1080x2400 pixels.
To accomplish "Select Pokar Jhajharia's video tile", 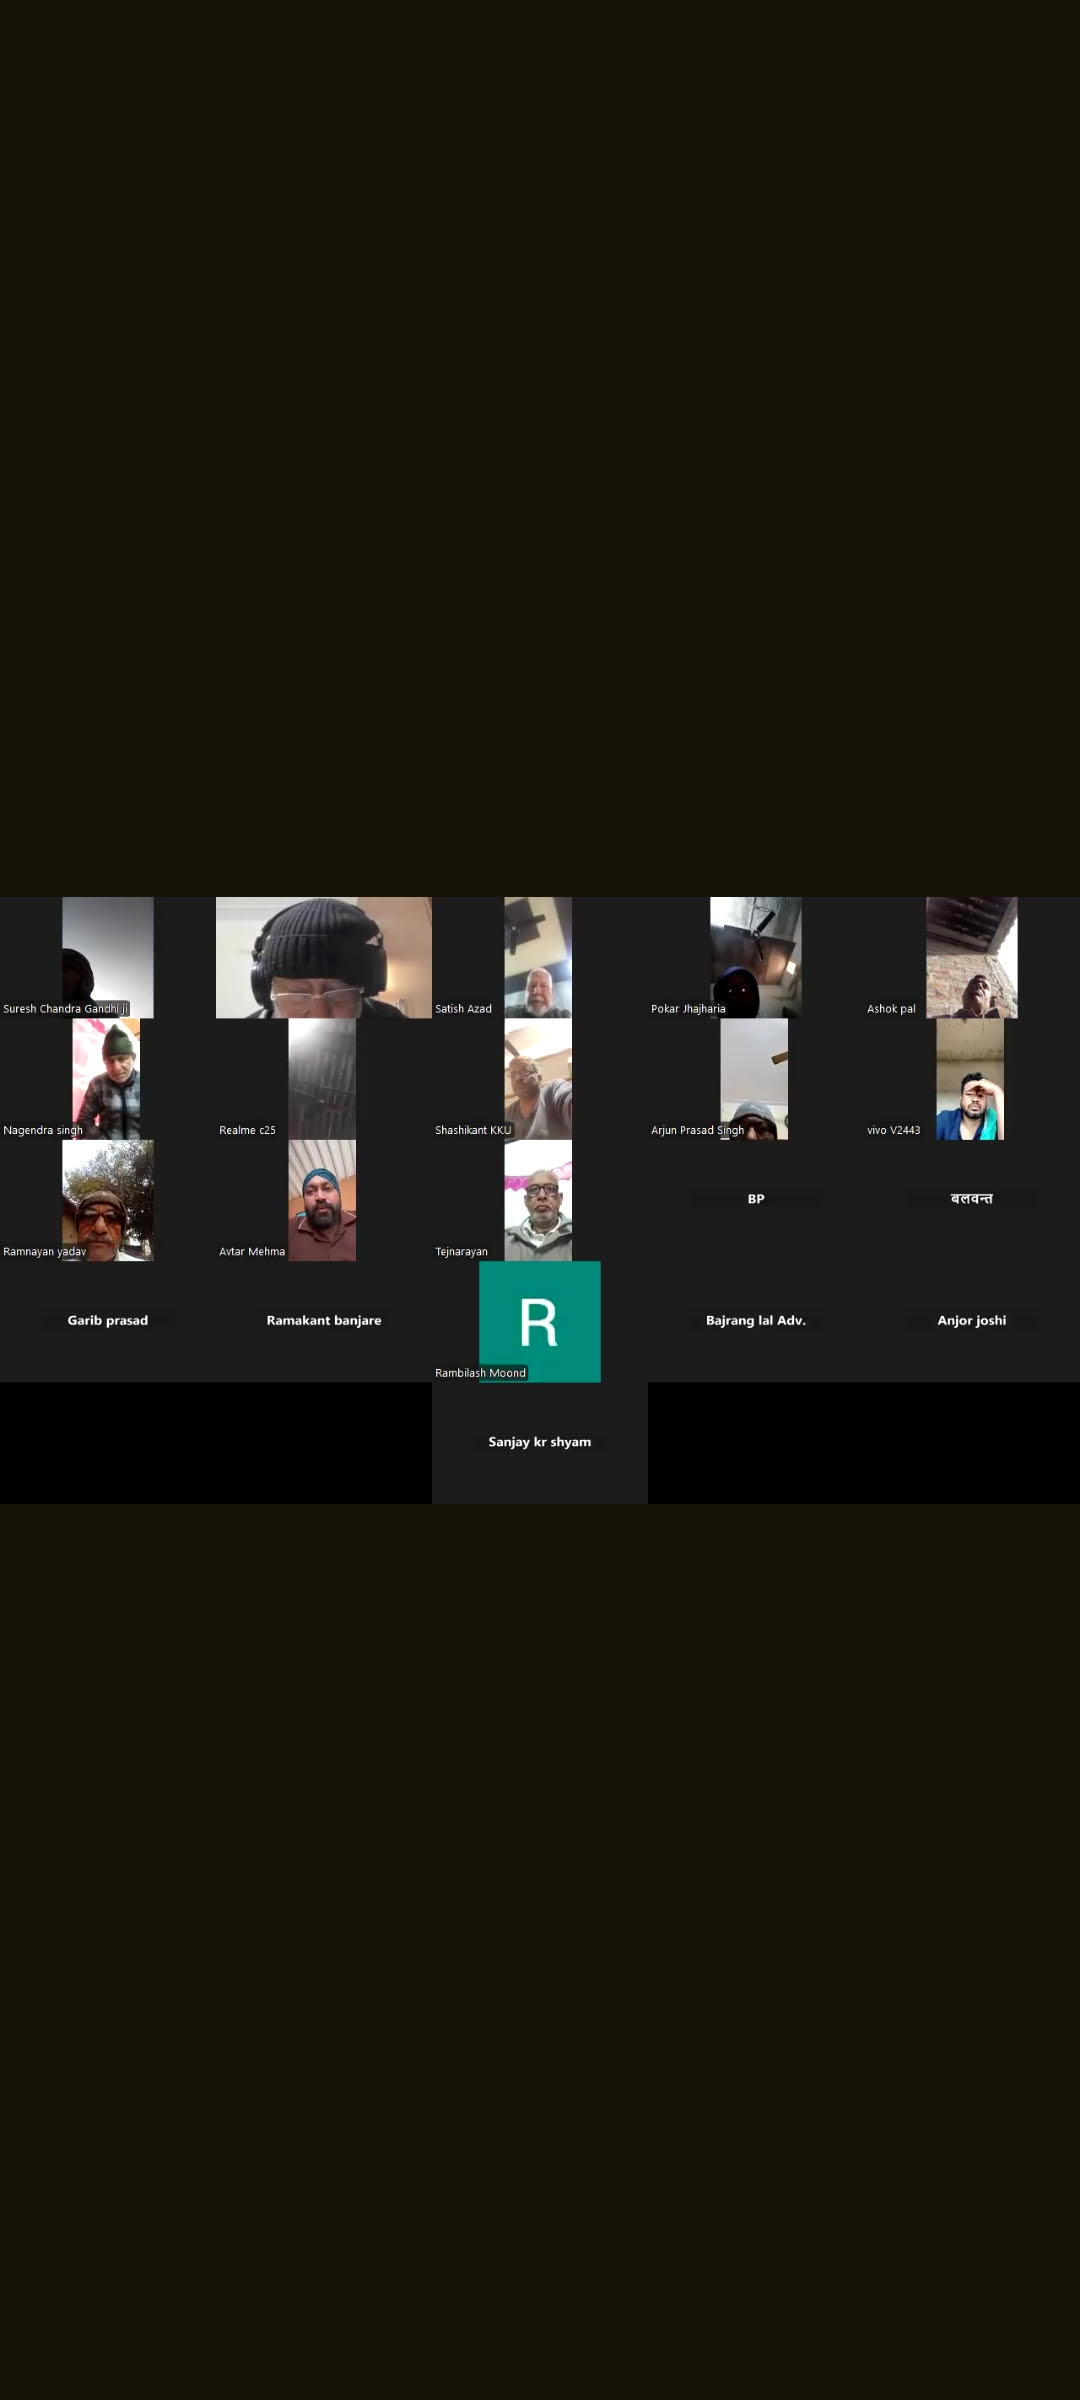I will 755,957.
